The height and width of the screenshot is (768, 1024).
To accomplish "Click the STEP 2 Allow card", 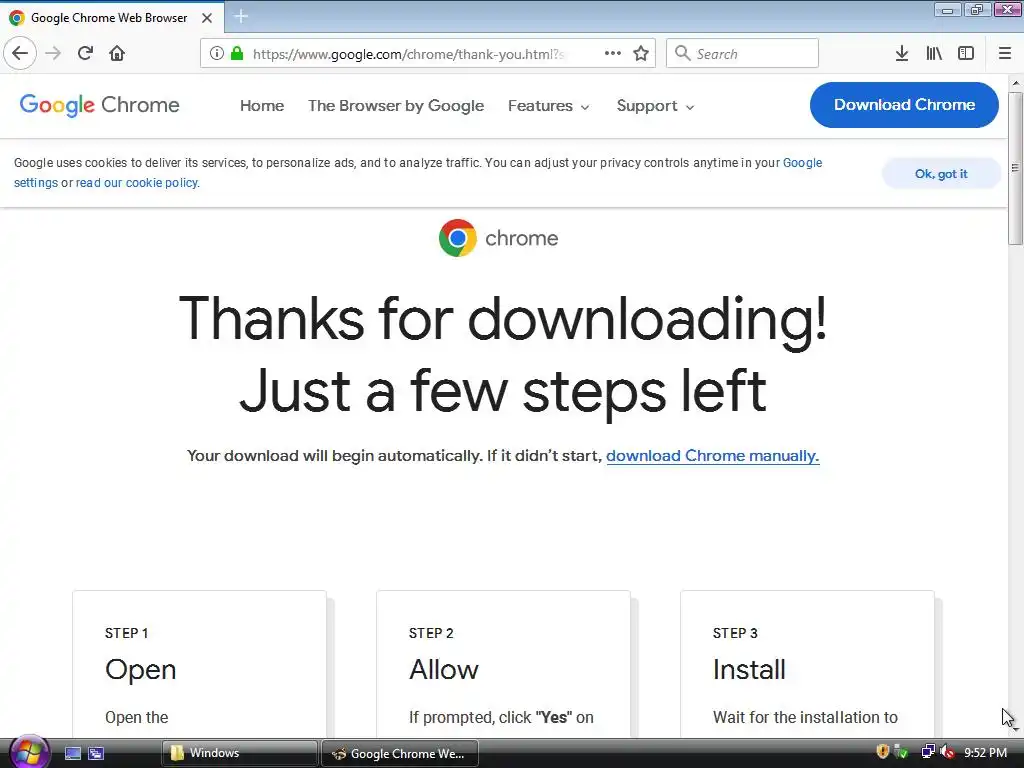I will click(503, 664).
